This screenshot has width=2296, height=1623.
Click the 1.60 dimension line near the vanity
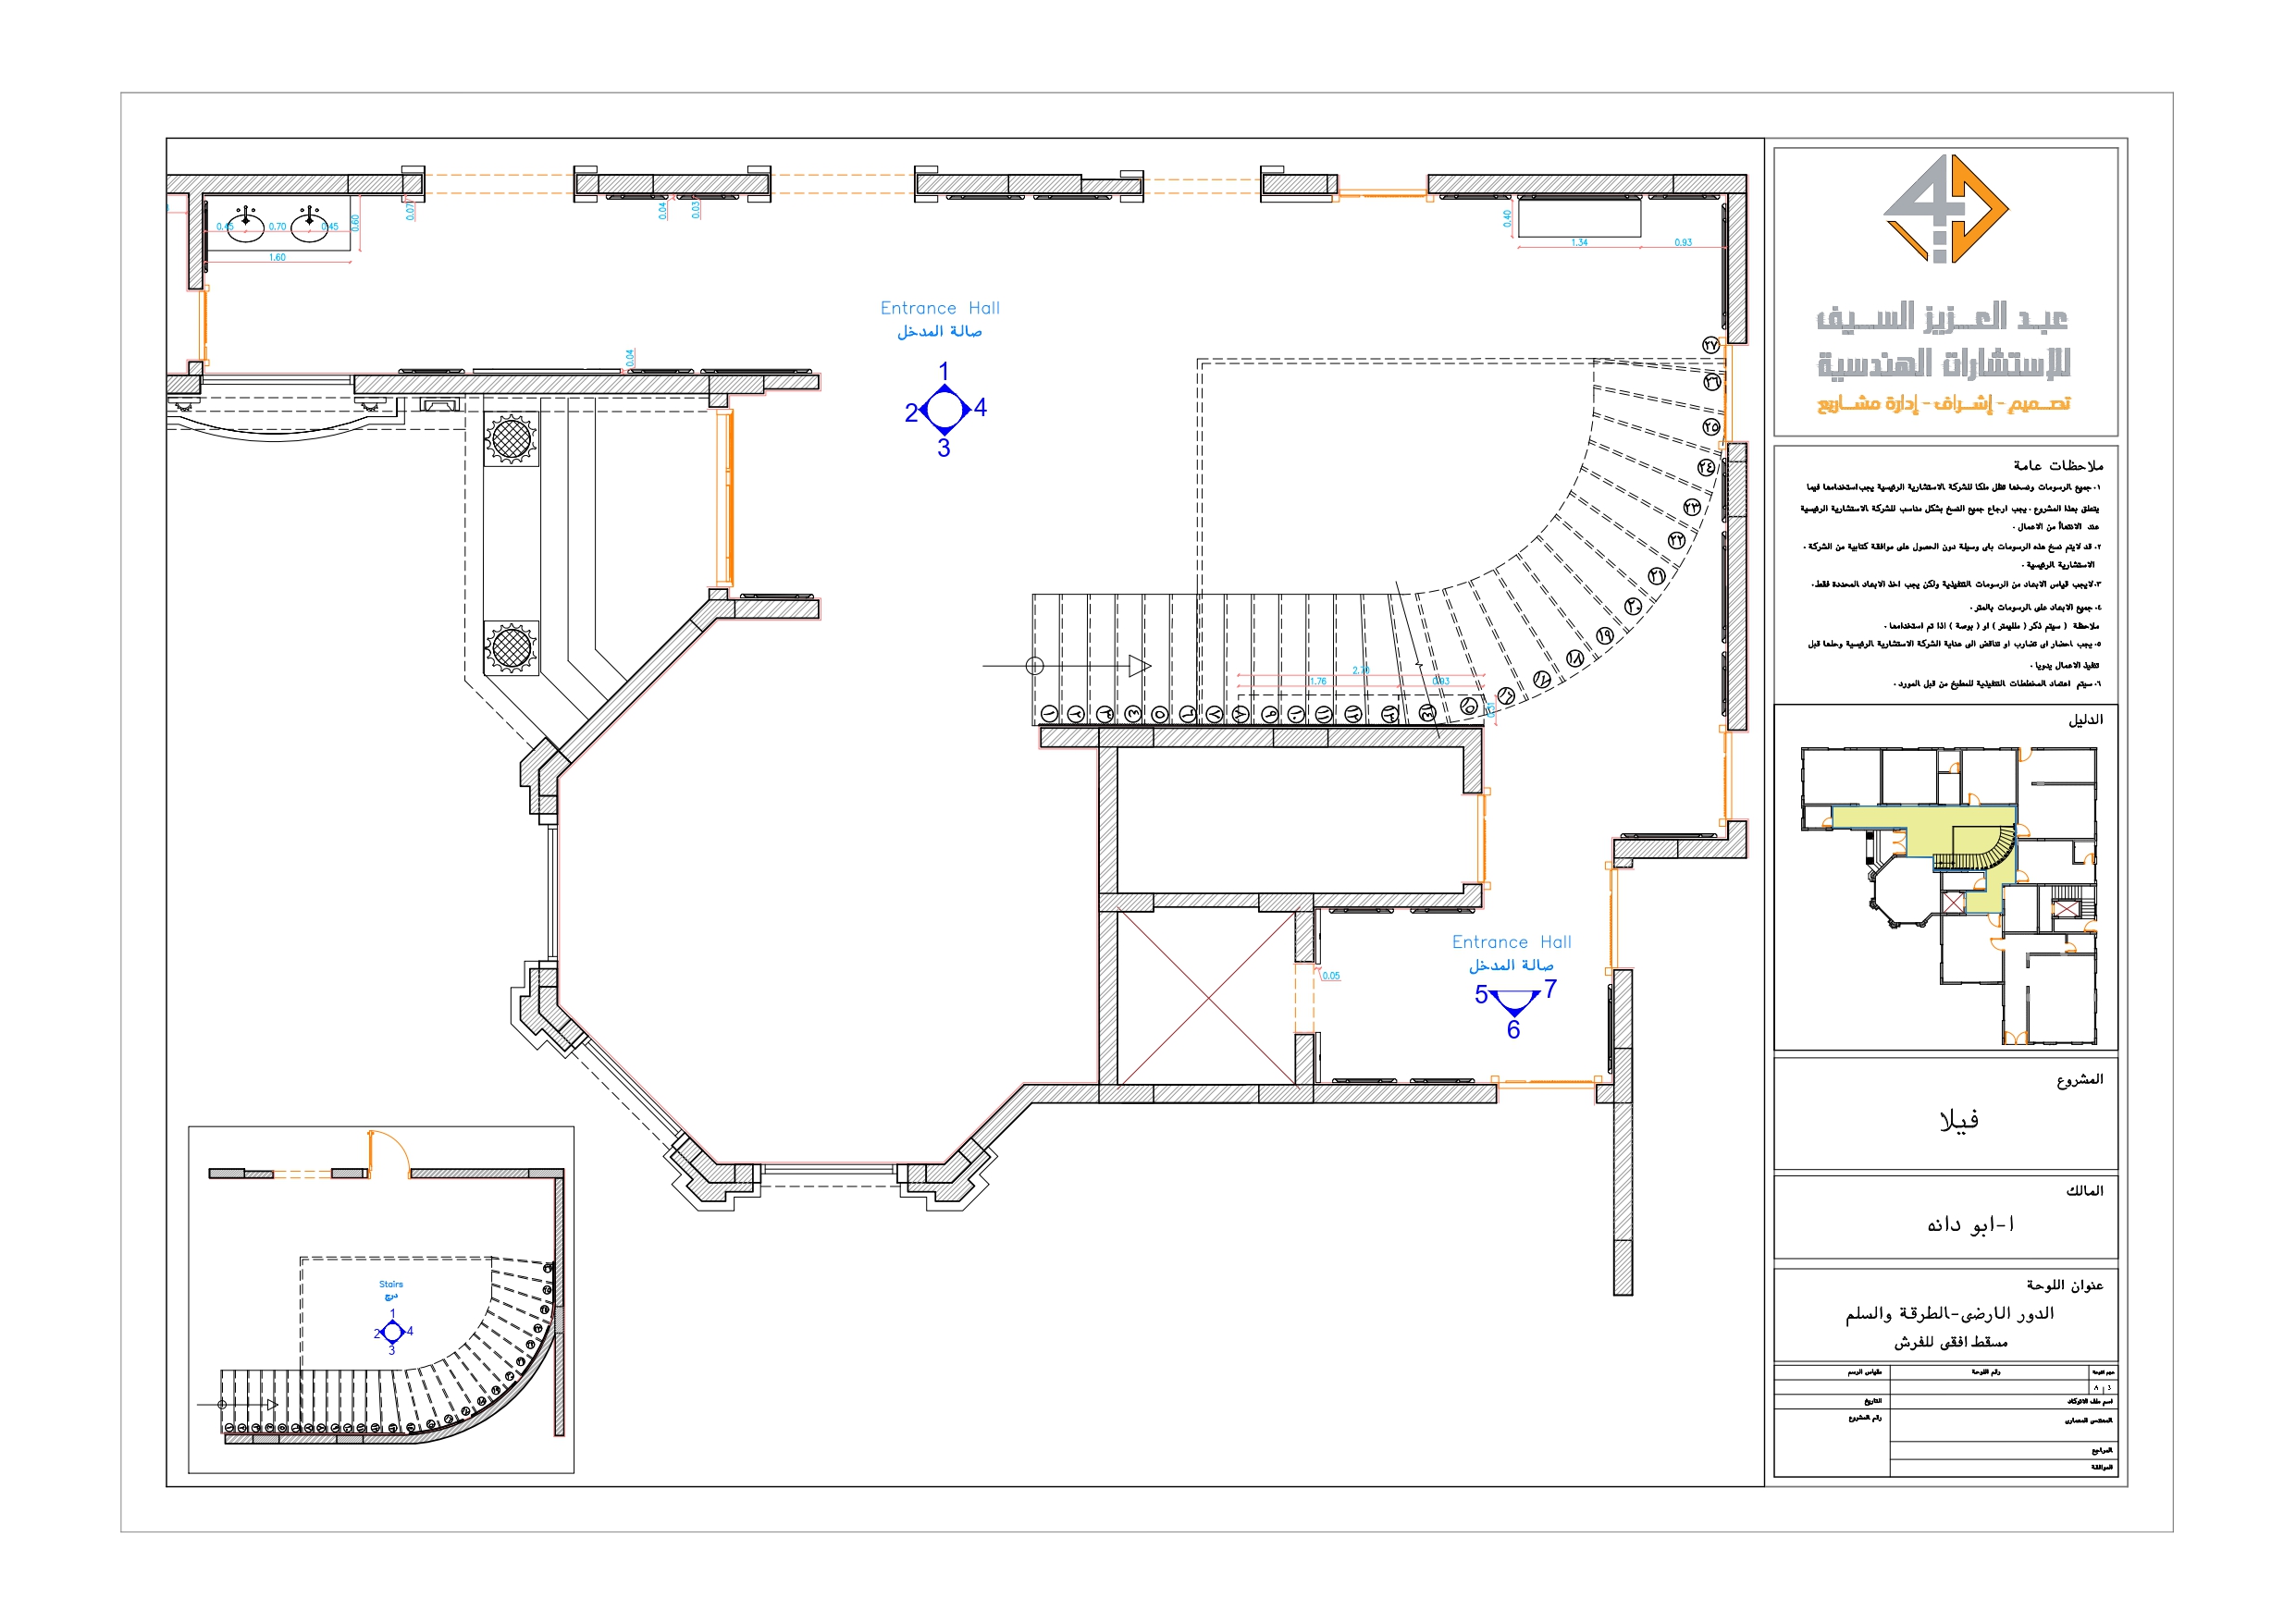coord(280,258)
